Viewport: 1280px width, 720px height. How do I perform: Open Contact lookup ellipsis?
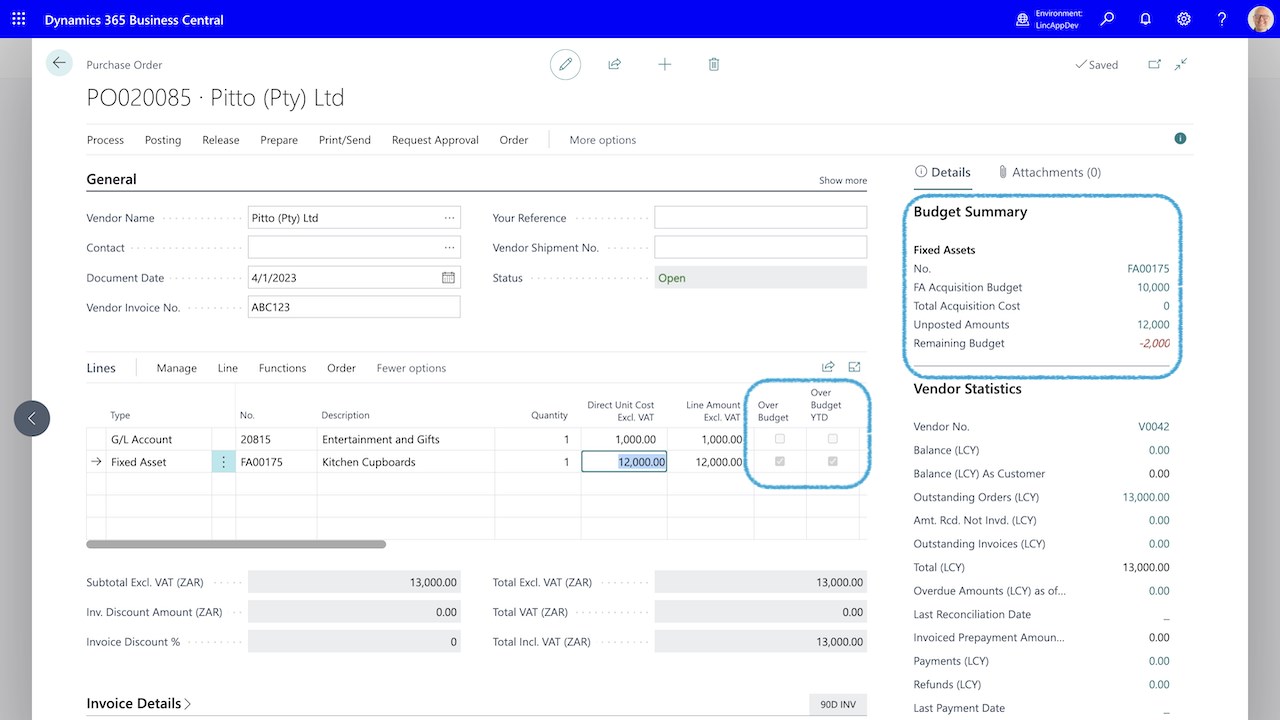tap(449, 248)
